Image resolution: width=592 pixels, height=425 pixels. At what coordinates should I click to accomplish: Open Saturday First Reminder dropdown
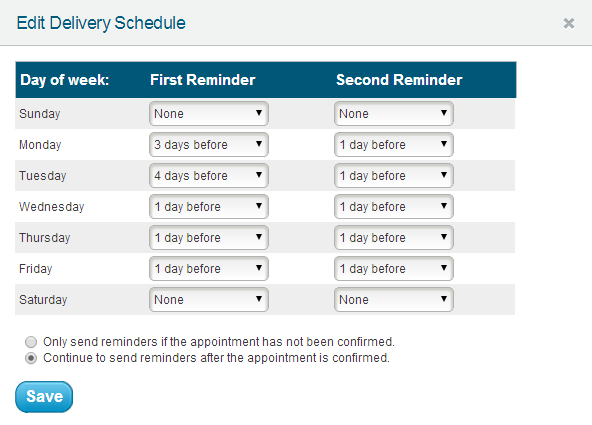[x=209, y=299]
